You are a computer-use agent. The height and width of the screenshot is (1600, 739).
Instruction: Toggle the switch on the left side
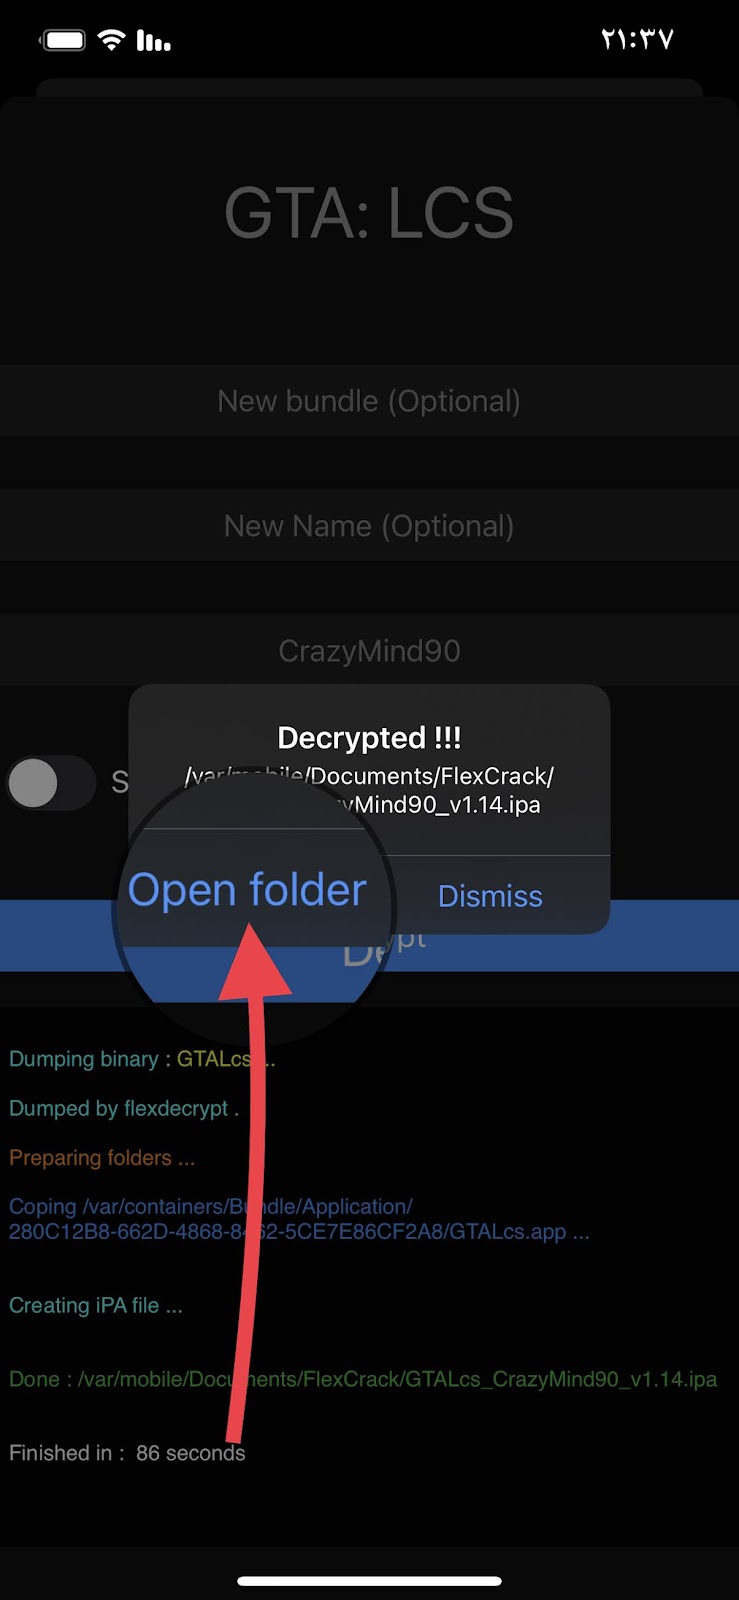(50, 783)
